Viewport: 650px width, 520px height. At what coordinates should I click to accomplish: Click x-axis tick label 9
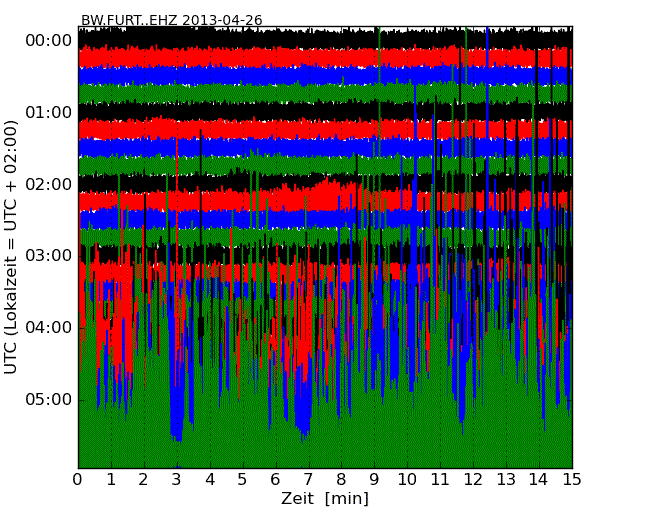pos(374,480)
